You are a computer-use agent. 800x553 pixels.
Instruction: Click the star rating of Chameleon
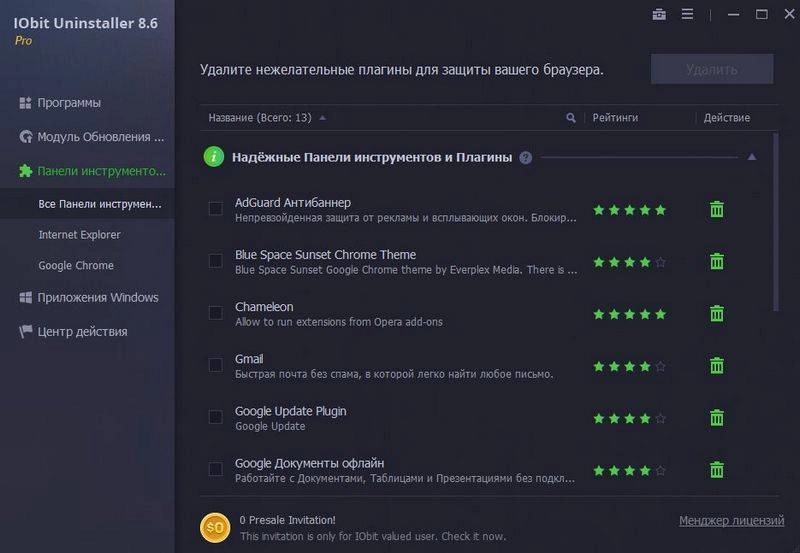coord(630,314)
